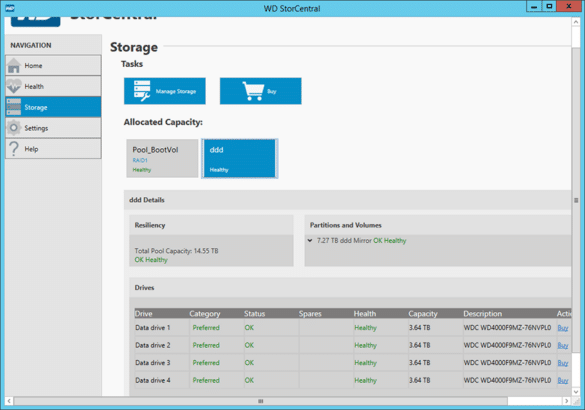Click the Buy link for Data drive 3
Image resolution: width=585 pixels, height=410 pixels.
pos(563,363)
